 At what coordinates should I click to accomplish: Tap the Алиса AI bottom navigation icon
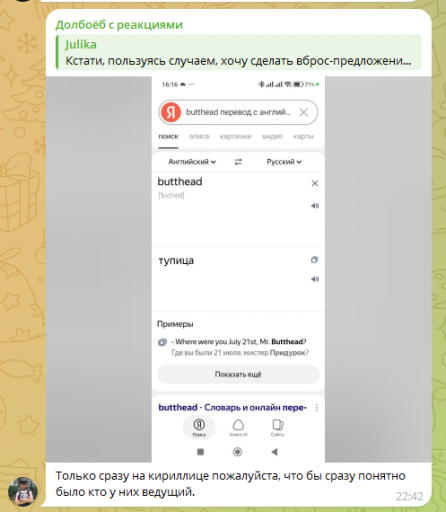pyautogui.click(x=238, y=428)
